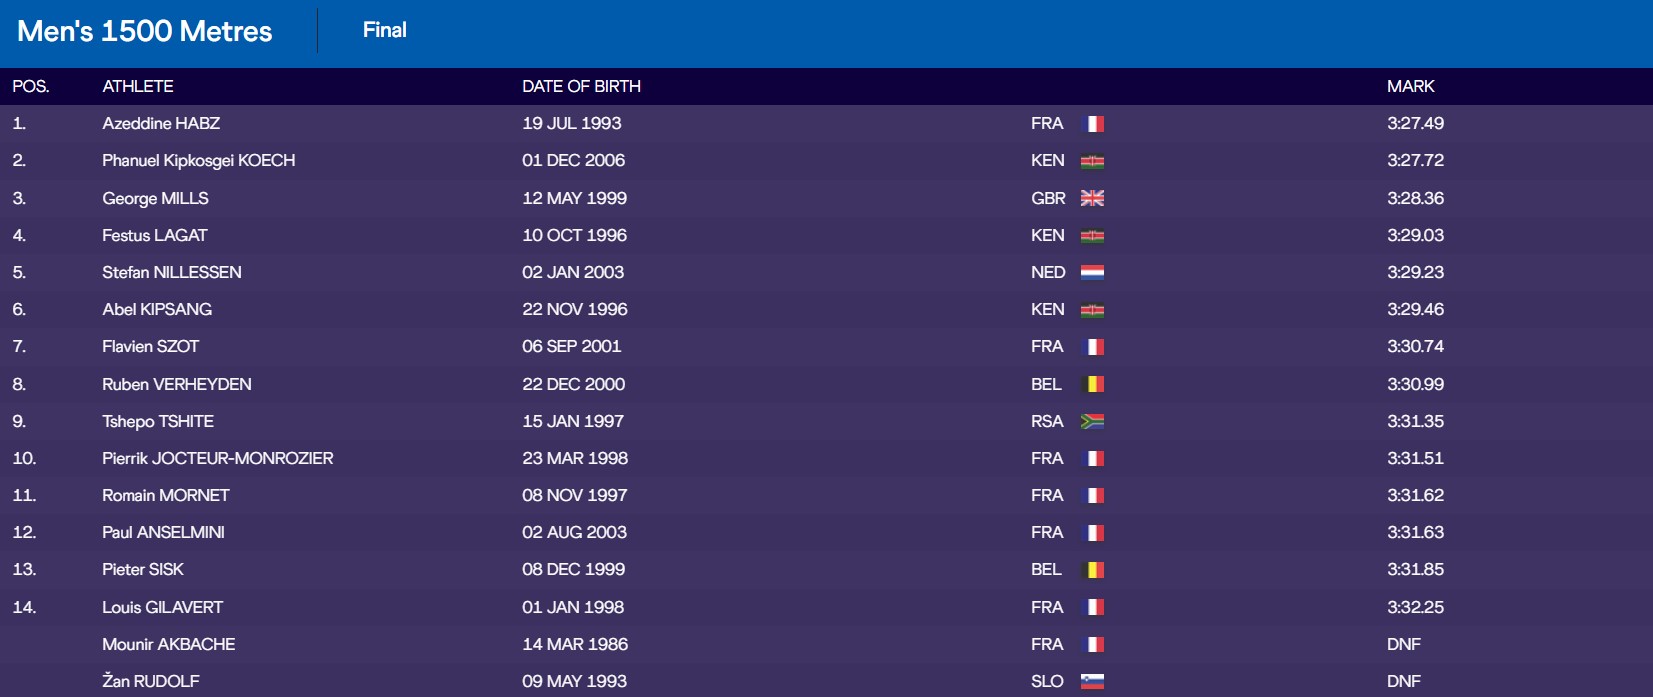Click the Men's 1500 Metres heading
1653x697 pixels.
point(145,31)
